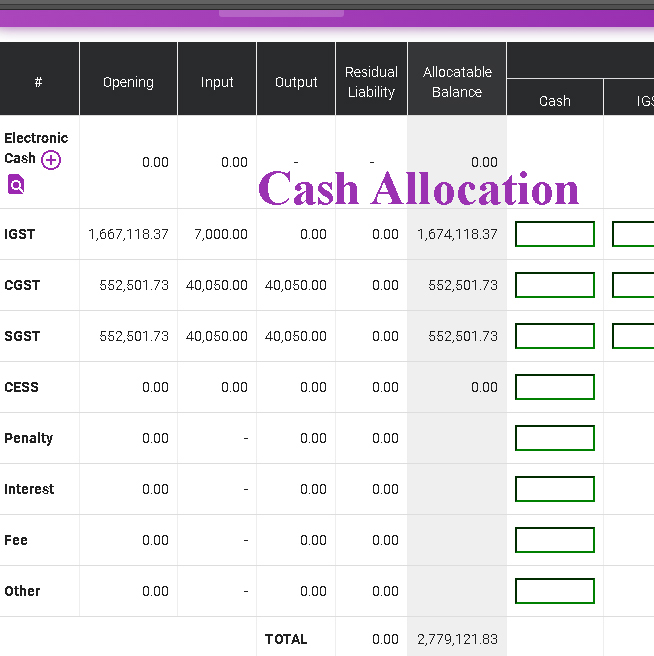Select the CESS row label
Screen dimensions: 654x656
point(21,387)
